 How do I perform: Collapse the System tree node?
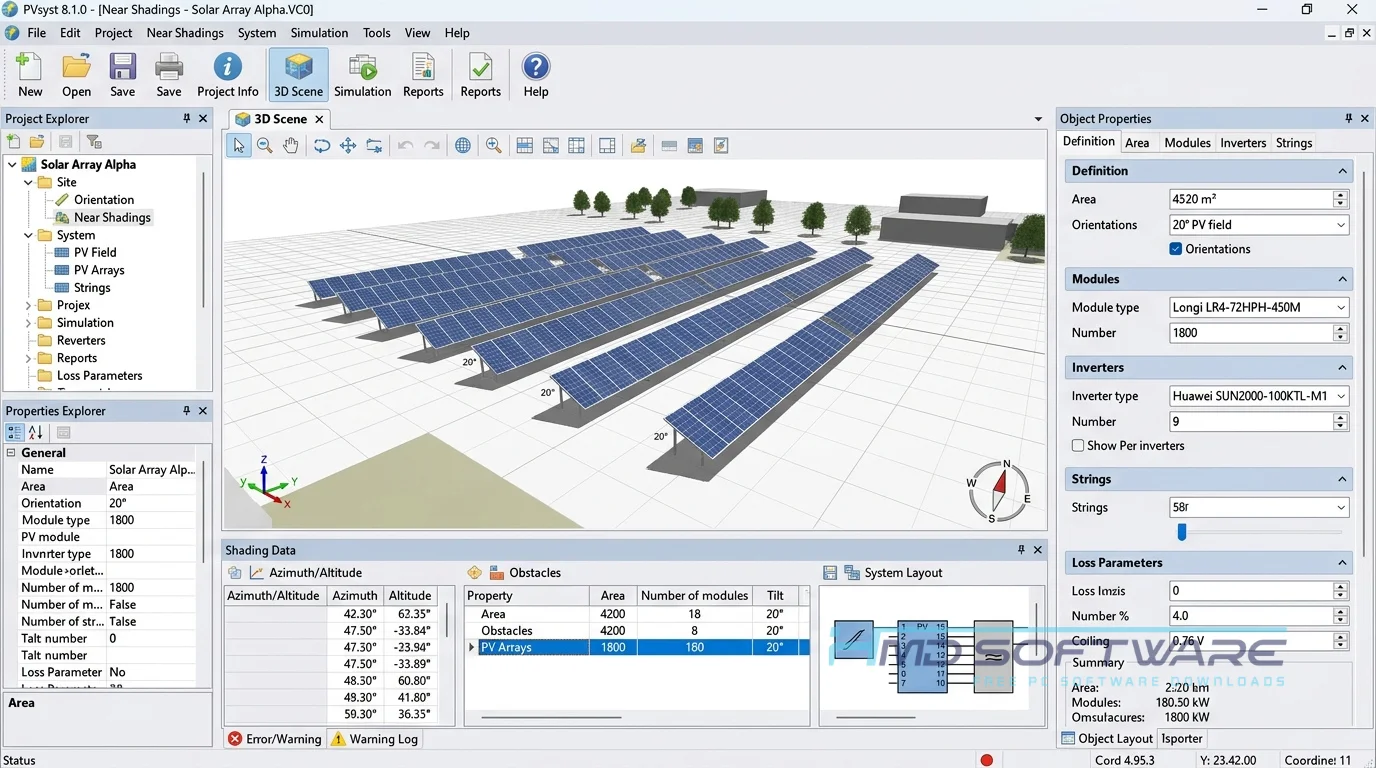(x=28, y=236)
